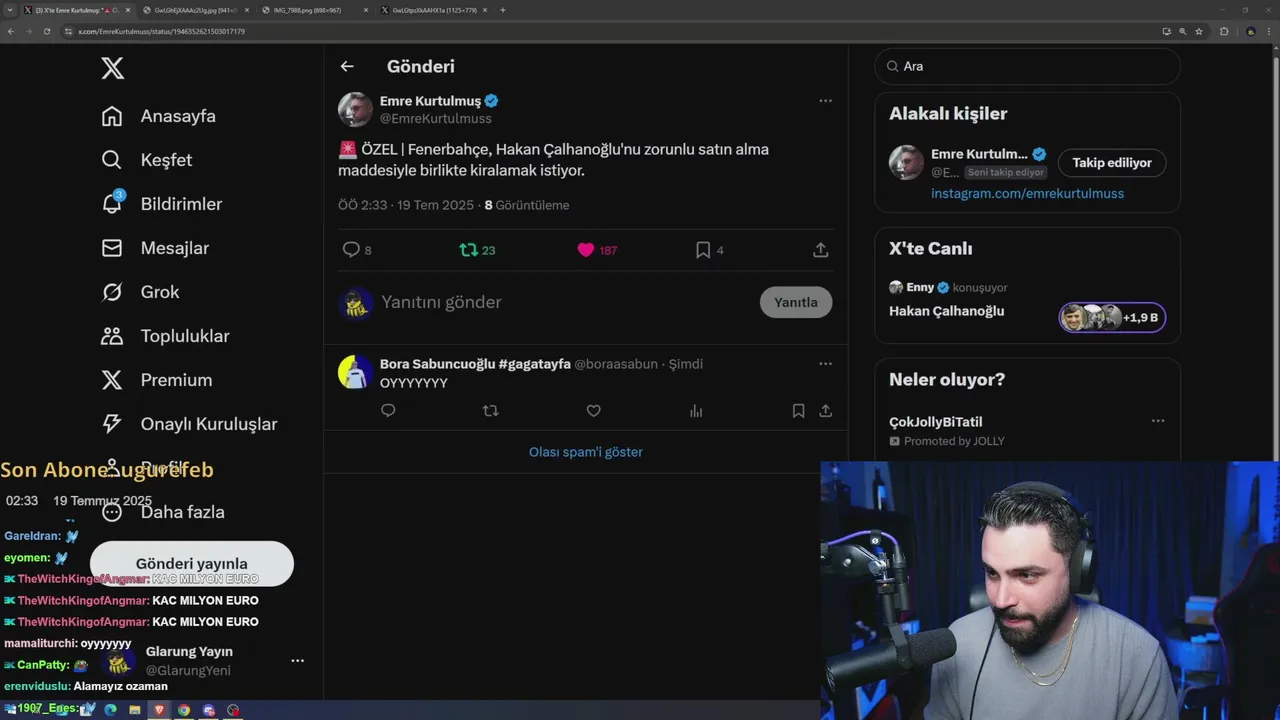Click Gönderi yayınla post button
Image resolution: width=1280 pixels, height=720 pixels.
tap(192, 564)
